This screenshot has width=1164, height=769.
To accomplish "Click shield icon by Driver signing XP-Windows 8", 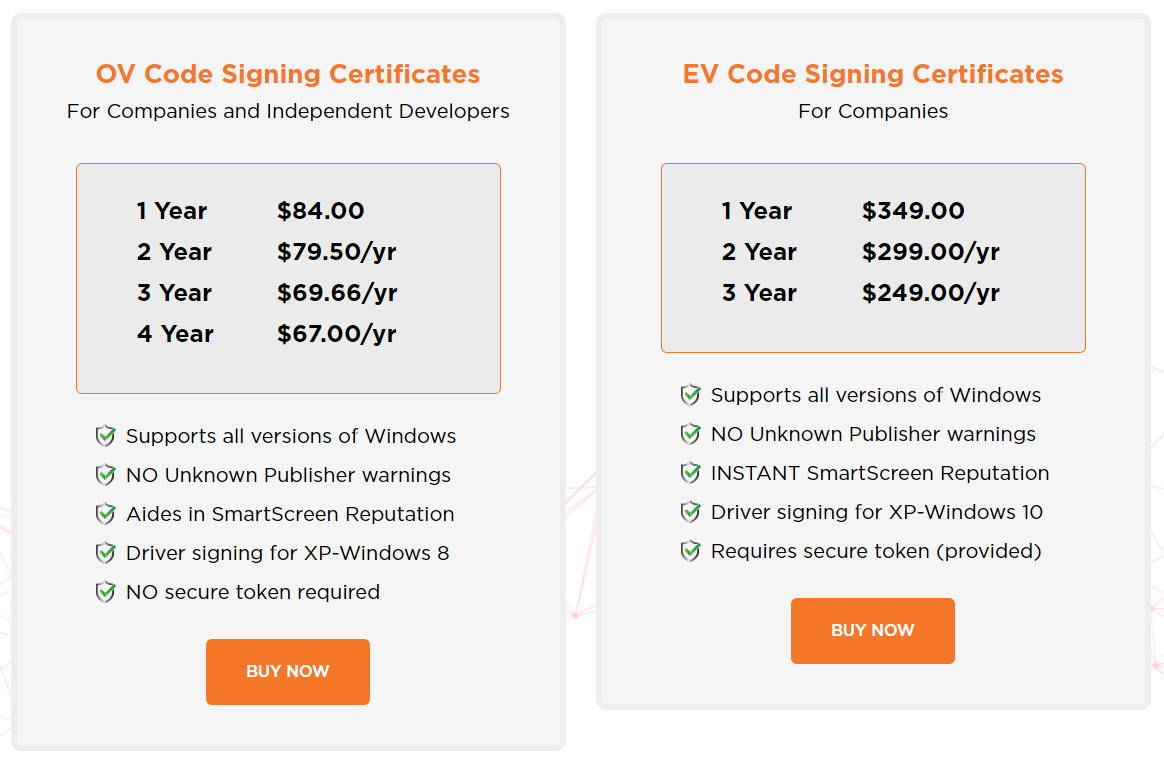I will click(105, 553).
